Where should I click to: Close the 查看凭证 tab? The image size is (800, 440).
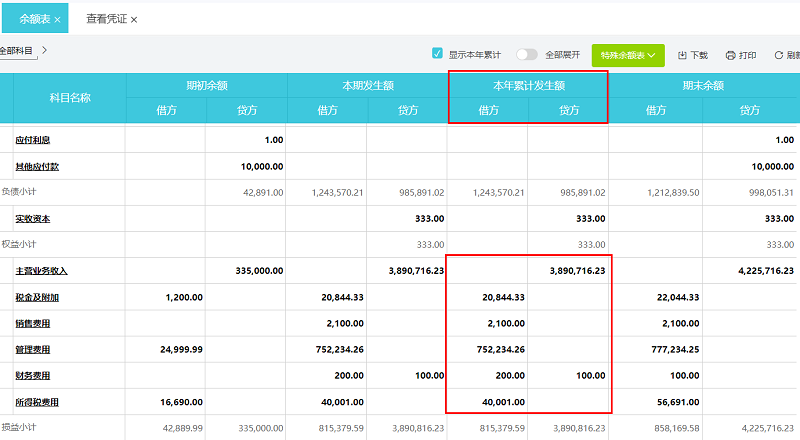click(x=134, y=19)
